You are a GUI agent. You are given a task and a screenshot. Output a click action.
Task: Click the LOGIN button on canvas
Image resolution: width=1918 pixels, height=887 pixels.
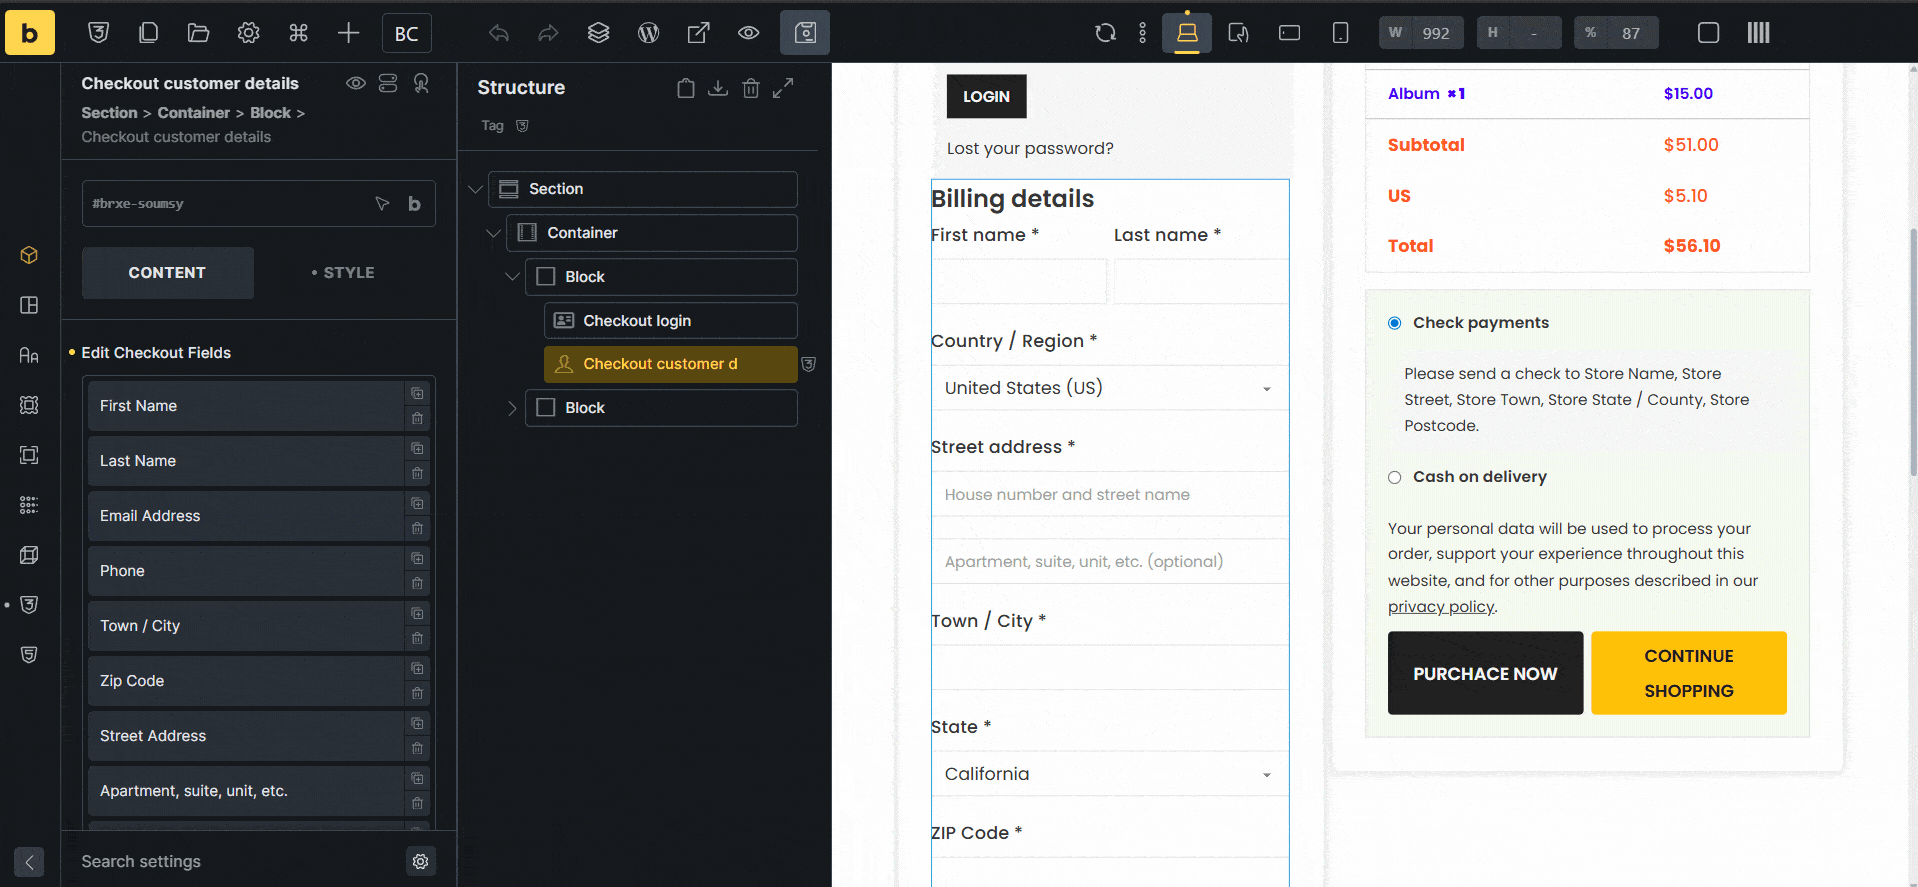click(986, 96)
